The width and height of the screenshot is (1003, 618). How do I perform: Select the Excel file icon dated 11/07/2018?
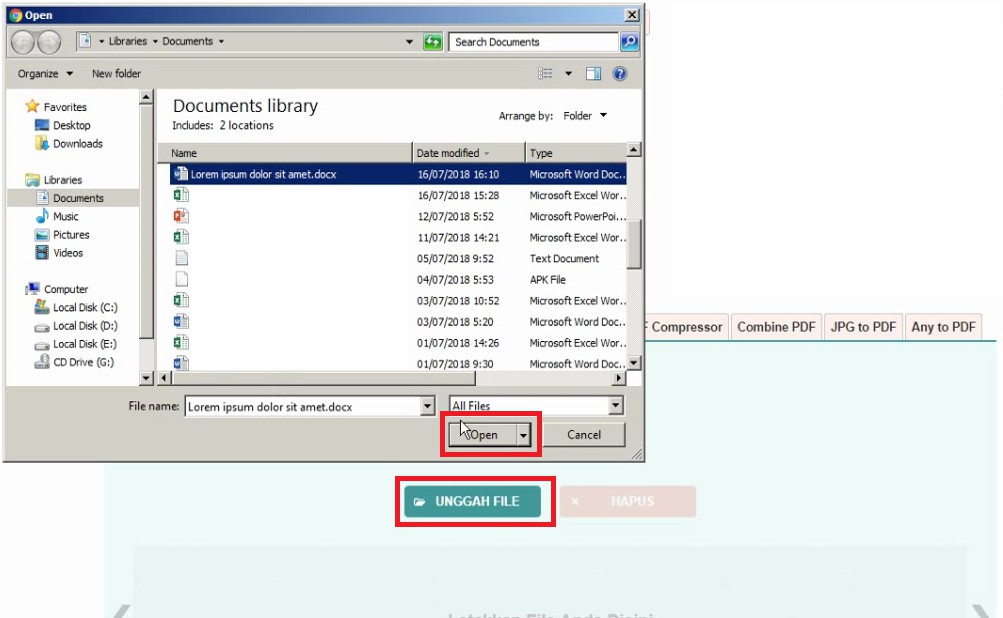181,237
